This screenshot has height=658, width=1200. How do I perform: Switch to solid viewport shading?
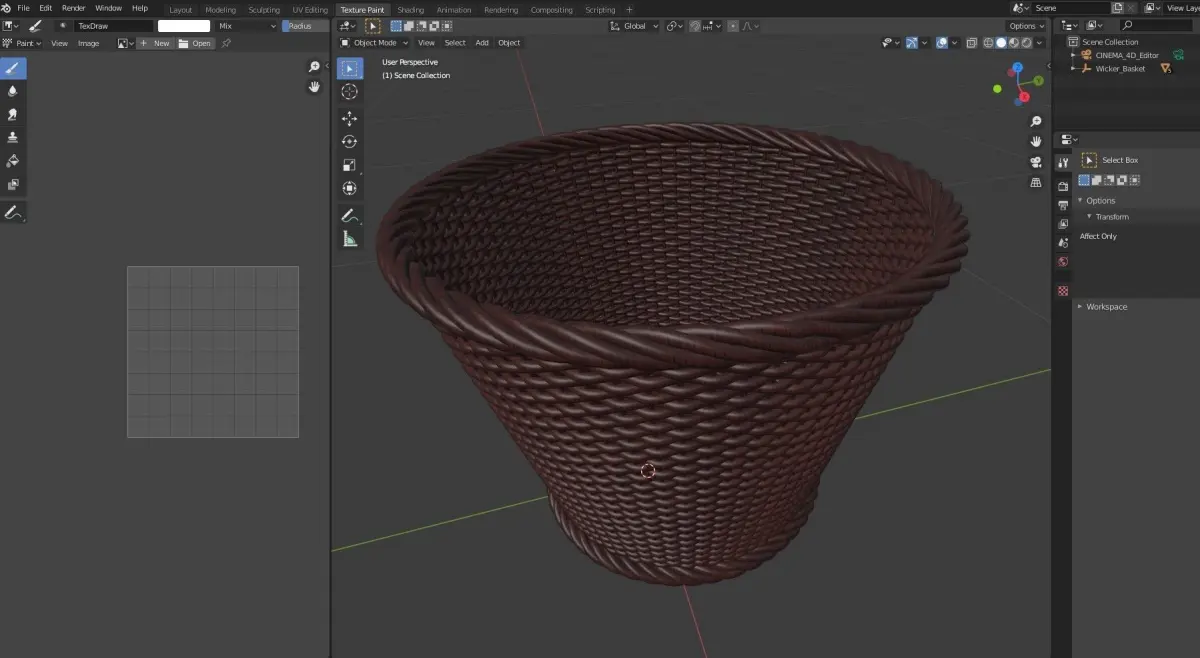coord(1001,43)
